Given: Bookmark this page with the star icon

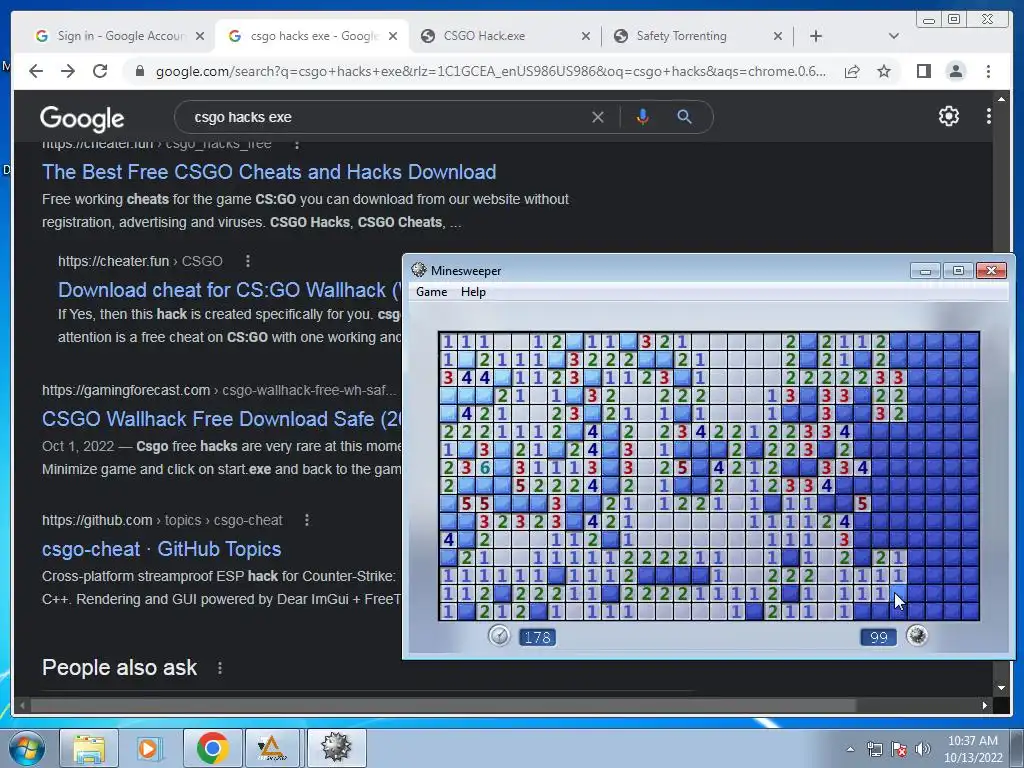Looking at the screenshot, I should point(884,71).
